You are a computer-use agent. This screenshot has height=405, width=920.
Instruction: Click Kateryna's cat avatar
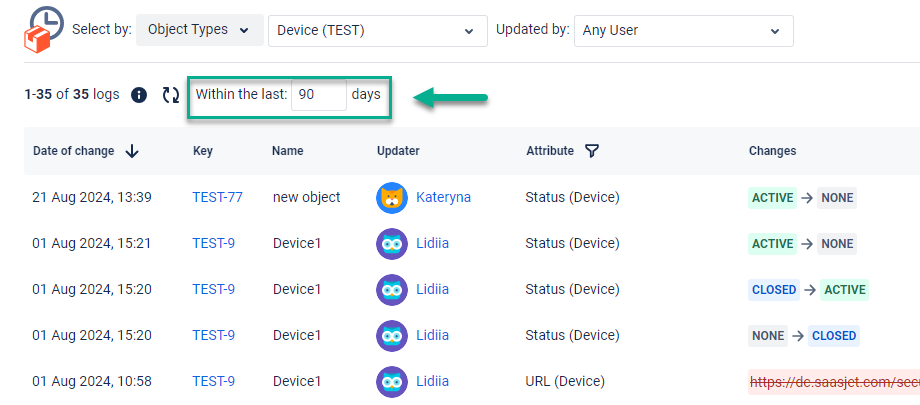click(392, 198)
